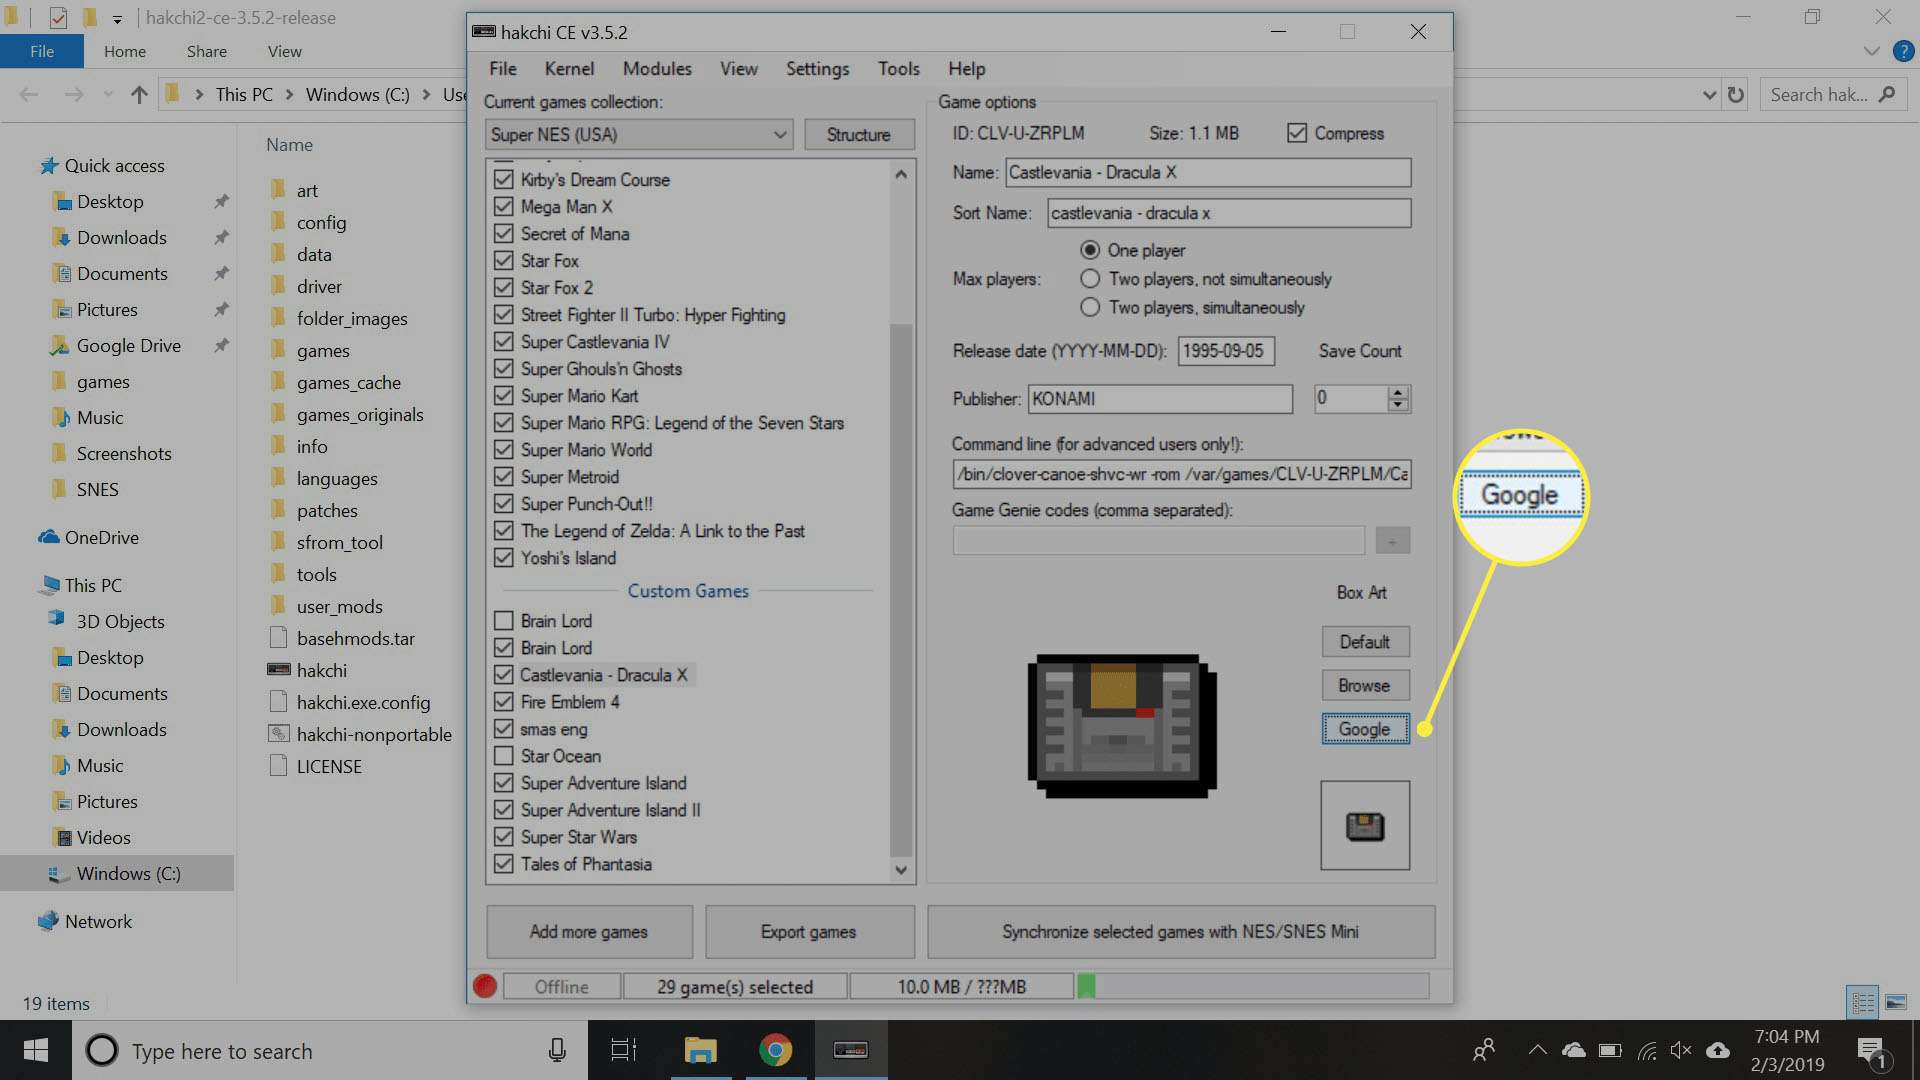Click the Default box art button
Viewport: 1920px width, 1080px height.
(1365, 641)
